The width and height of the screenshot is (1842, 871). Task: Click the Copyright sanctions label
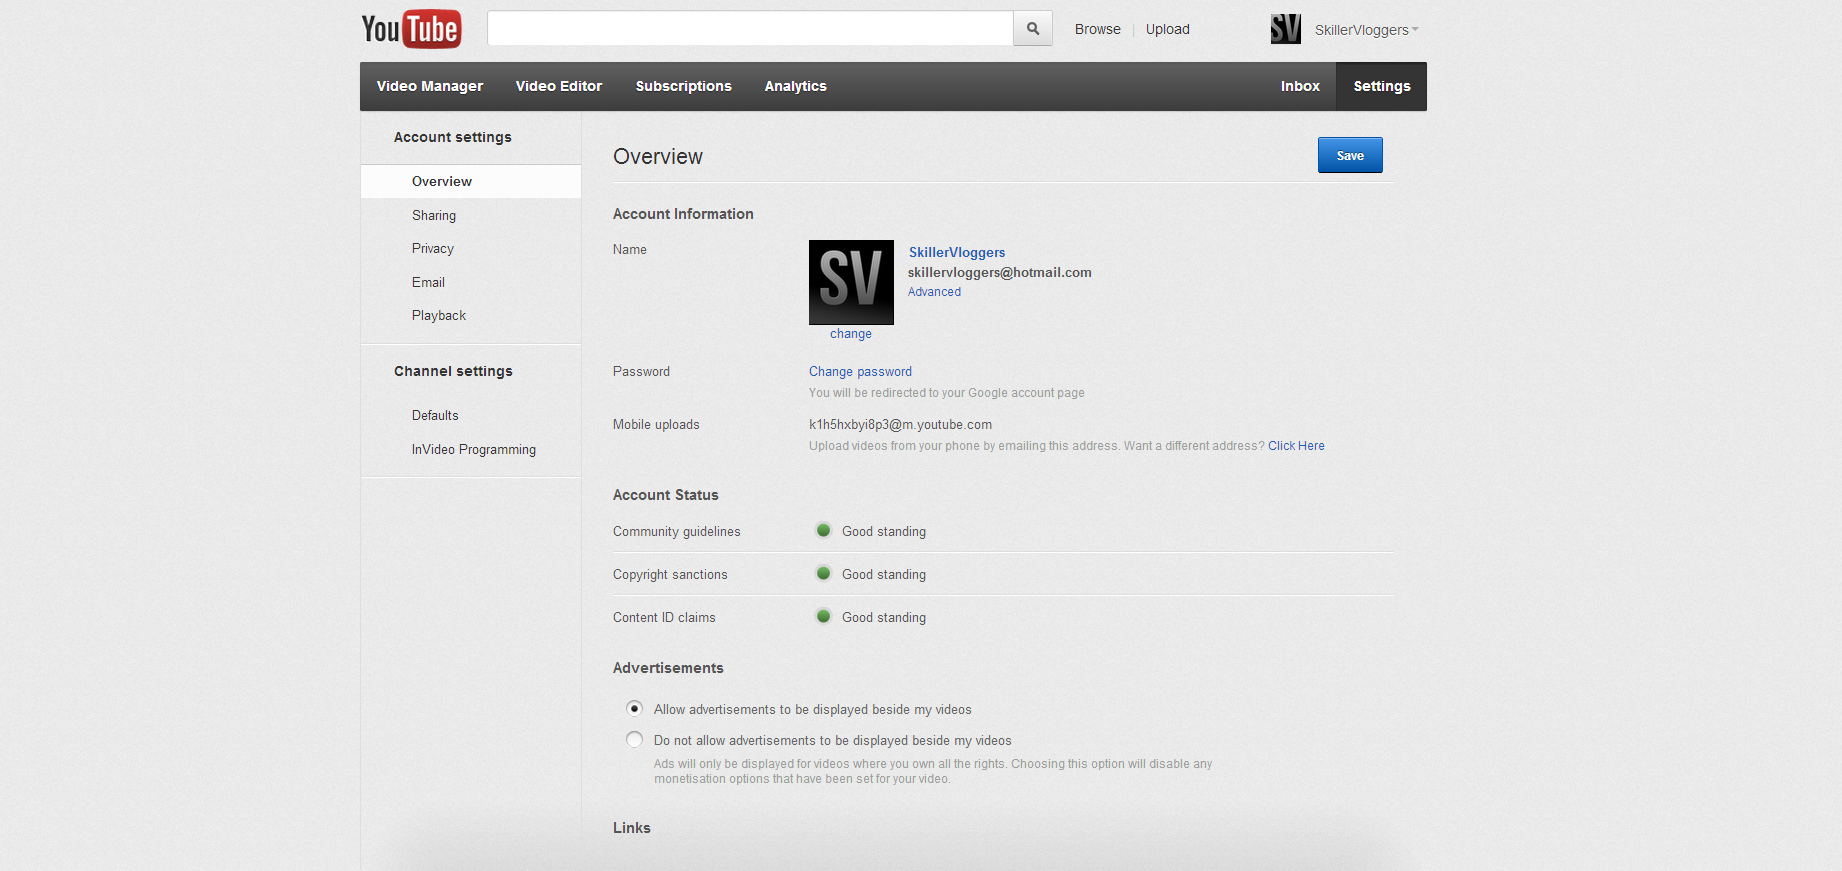(x=670, y=574)
